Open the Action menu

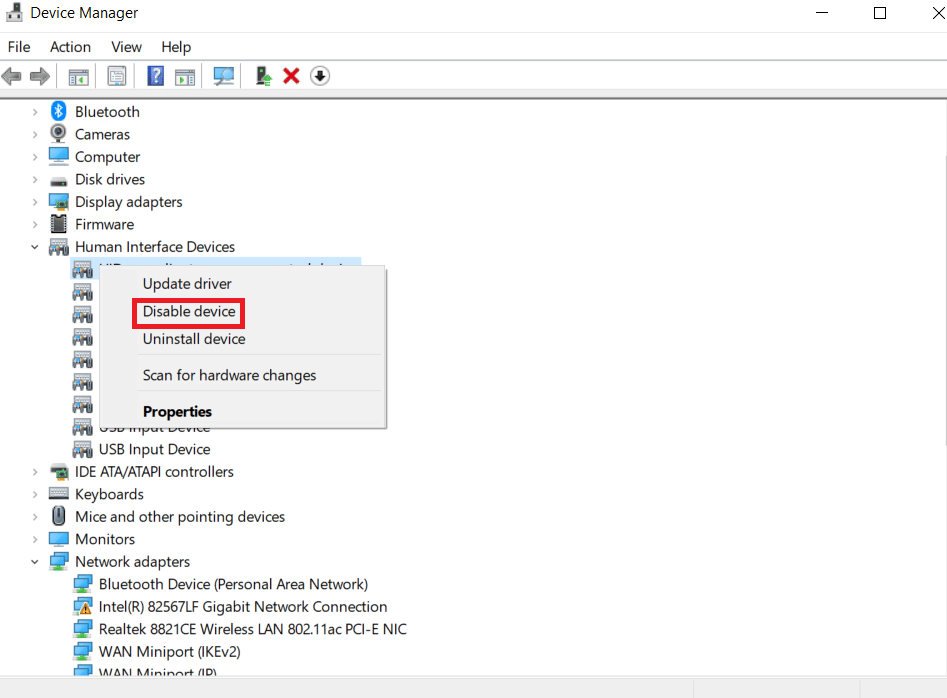point(70,47)
